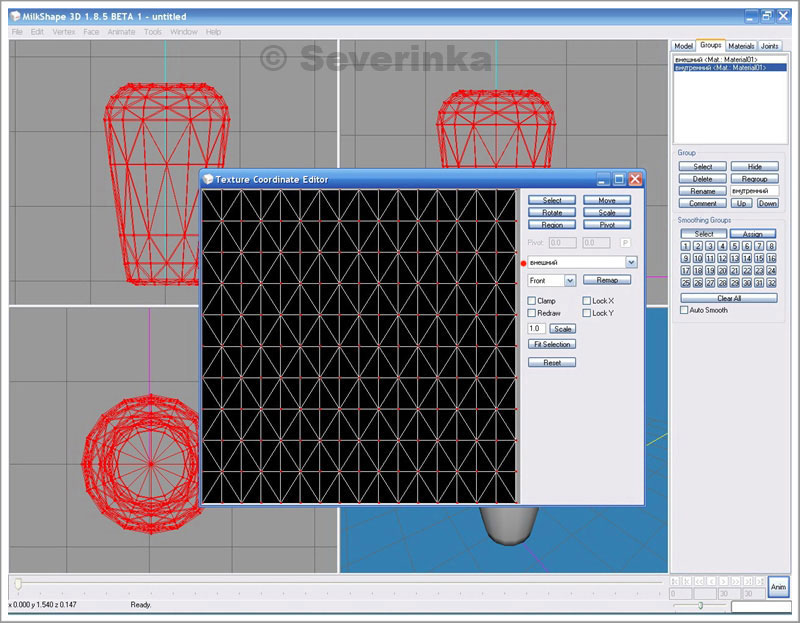800x623 pixels.
Task: Open the Joints tab
Action: click(x=770, y=46)
